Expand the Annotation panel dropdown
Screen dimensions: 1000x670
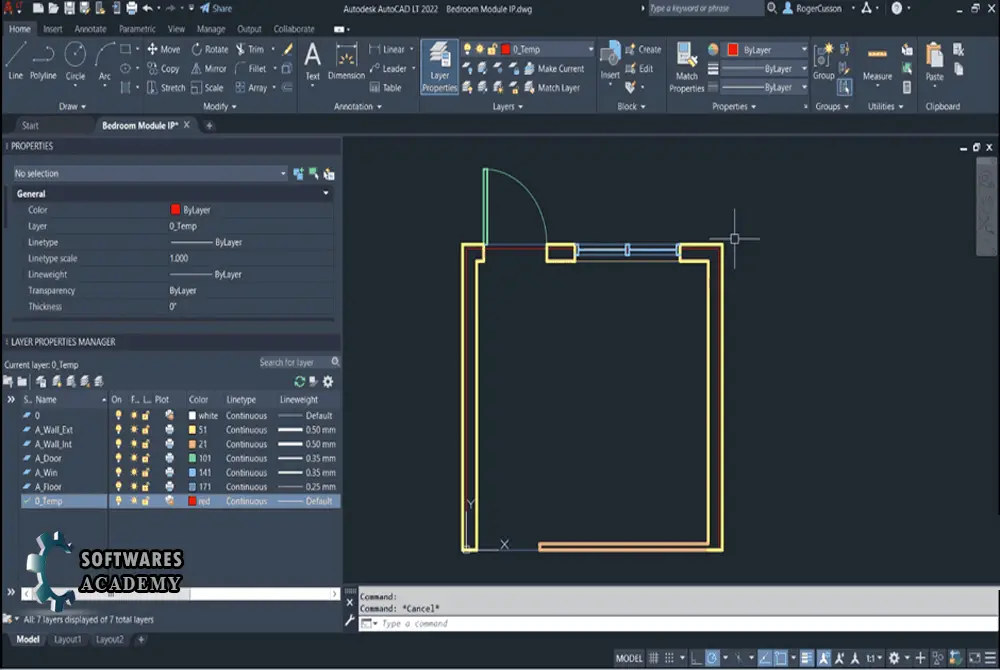(x=358, y=106)
